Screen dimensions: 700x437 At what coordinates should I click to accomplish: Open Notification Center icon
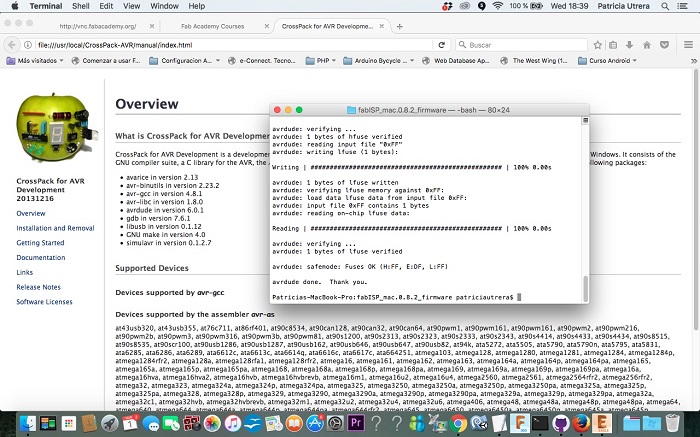coord(682,6)
